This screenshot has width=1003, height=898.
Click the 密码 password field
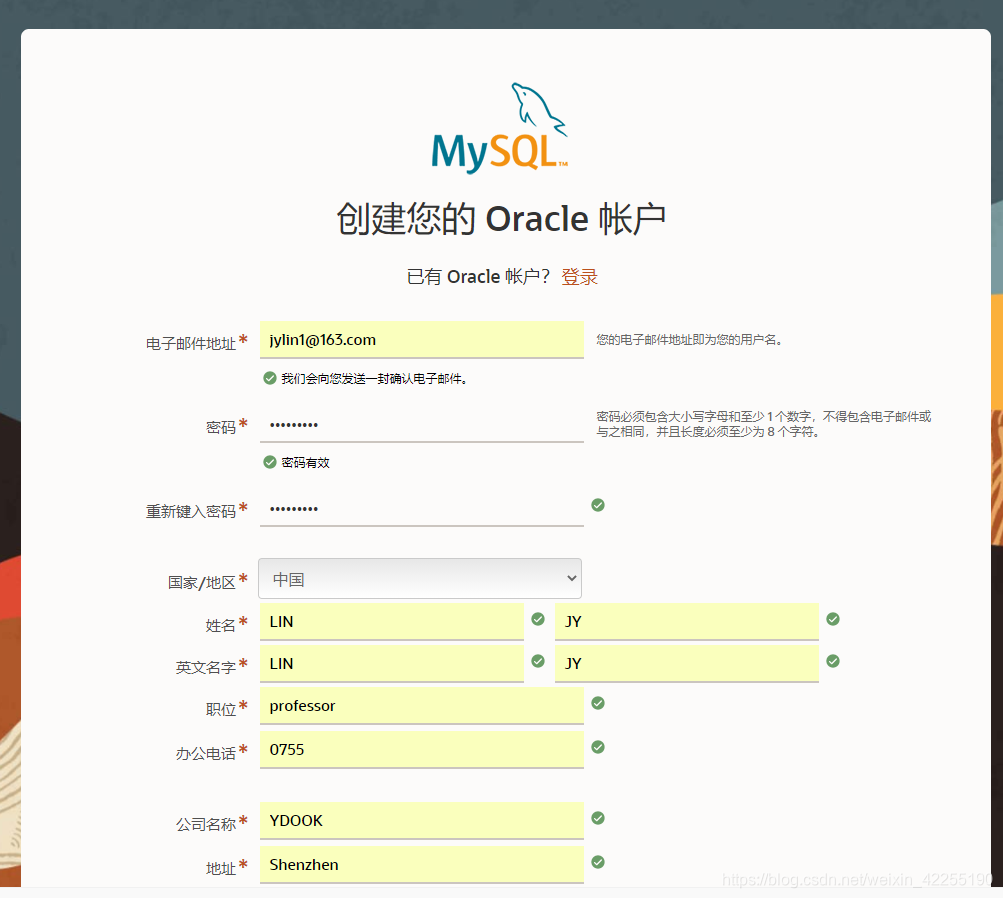pos(422,424)
